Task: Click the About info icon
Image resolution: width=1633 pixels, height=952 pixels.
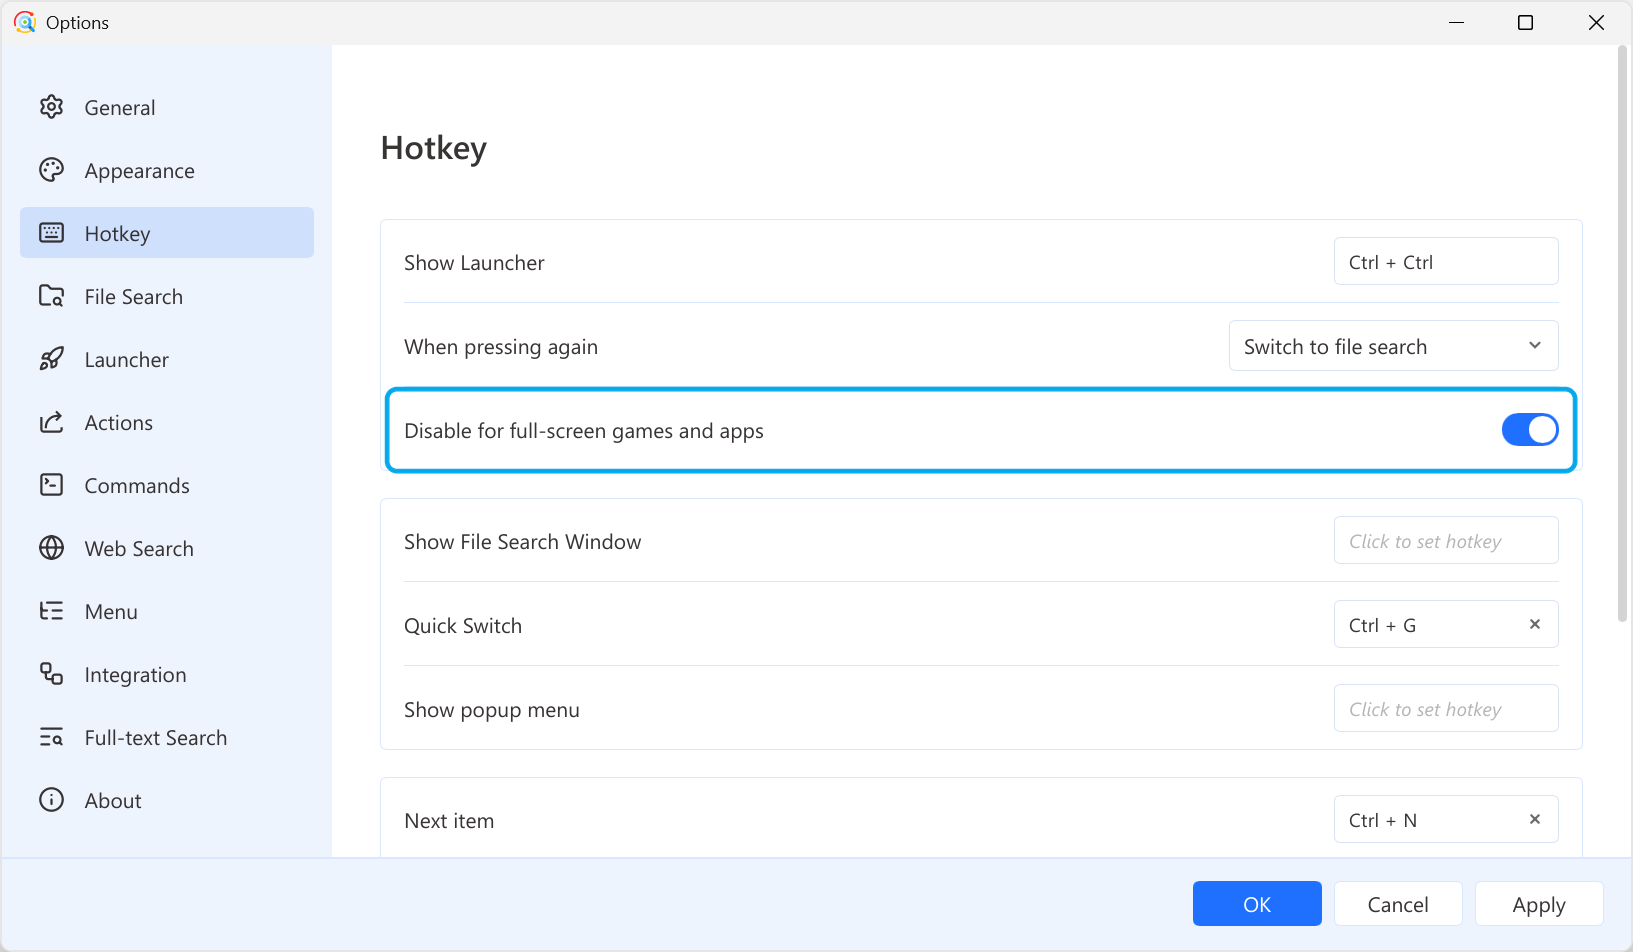Action: [51, 800]
